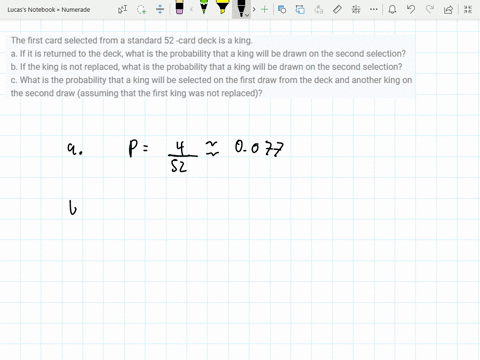The height and width of the screenshot is (360, 480).
Task: Share the notebook page
Action: click(x=448, y=9)
